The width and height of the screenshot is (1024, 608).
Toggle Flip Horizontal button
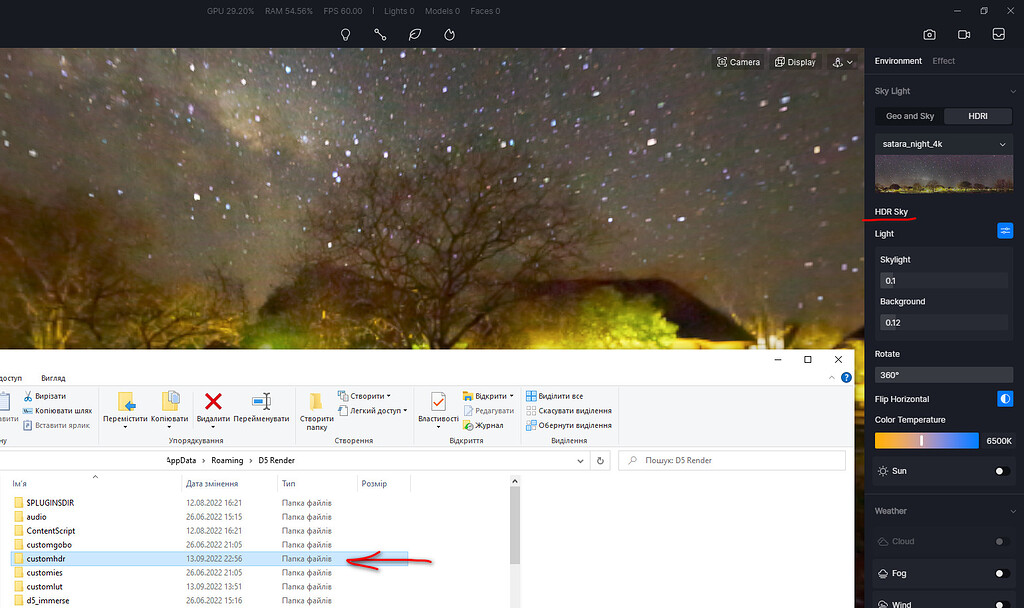click(x=1005, y=399)
